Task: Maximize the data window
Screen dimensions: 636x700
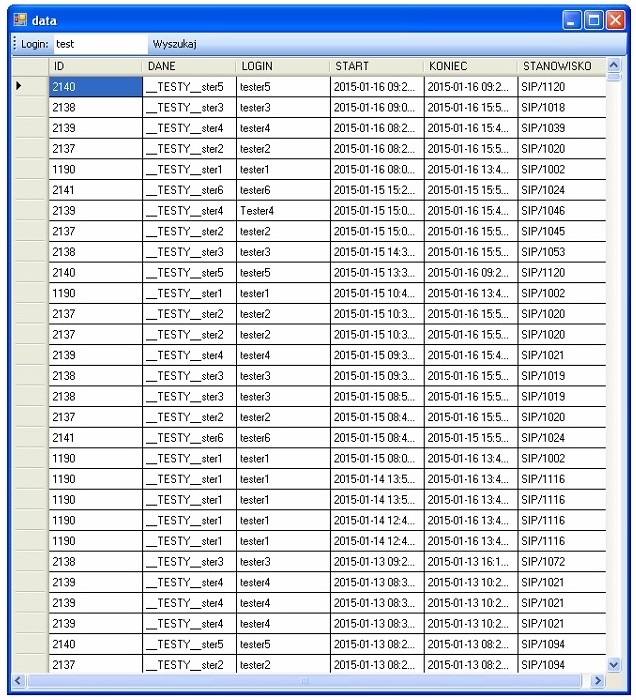Action: click(x=594, y=20)
